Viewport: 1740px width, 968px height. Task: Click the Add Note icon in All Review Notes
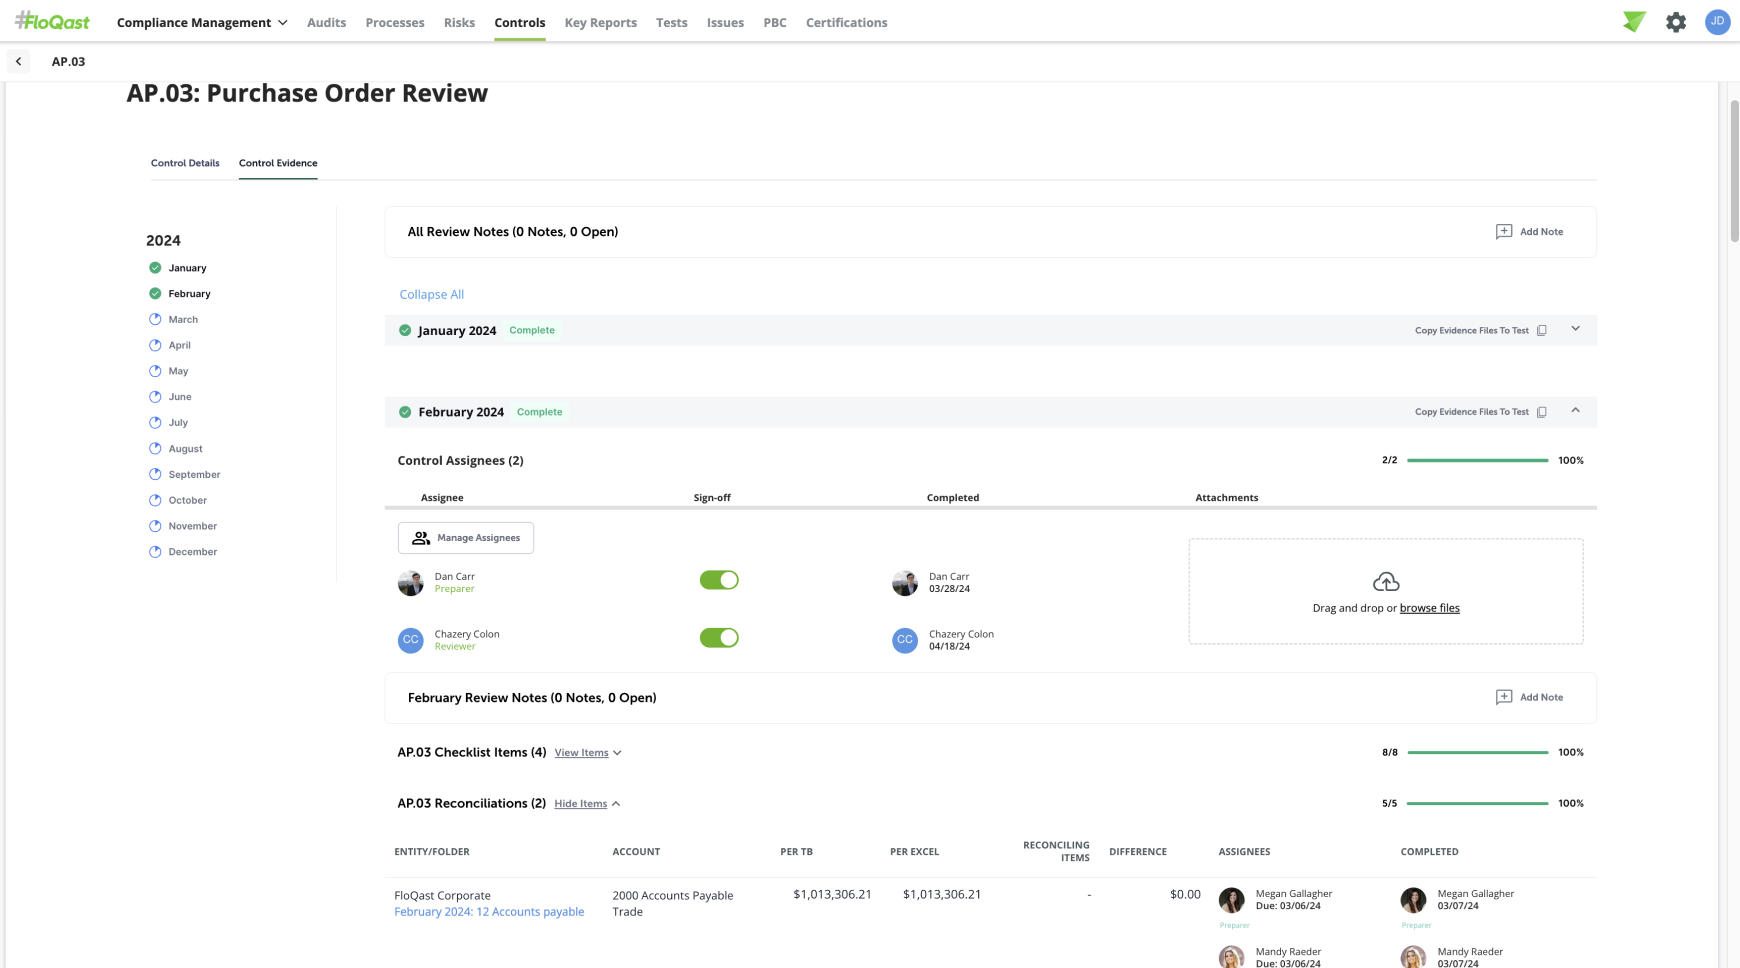pyautogui.click(x=1503, y=232)
